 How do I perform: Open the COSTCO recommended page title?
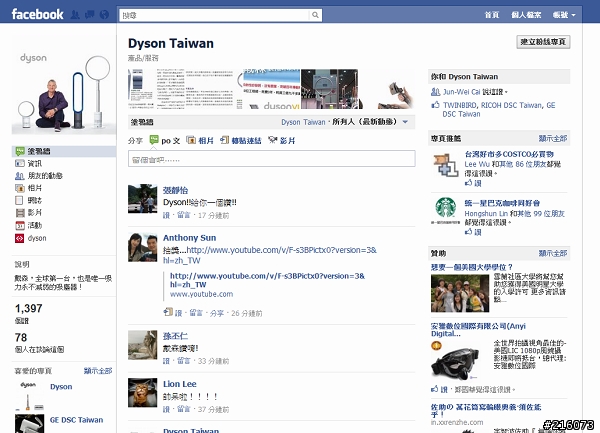click(x=509, y=154)
